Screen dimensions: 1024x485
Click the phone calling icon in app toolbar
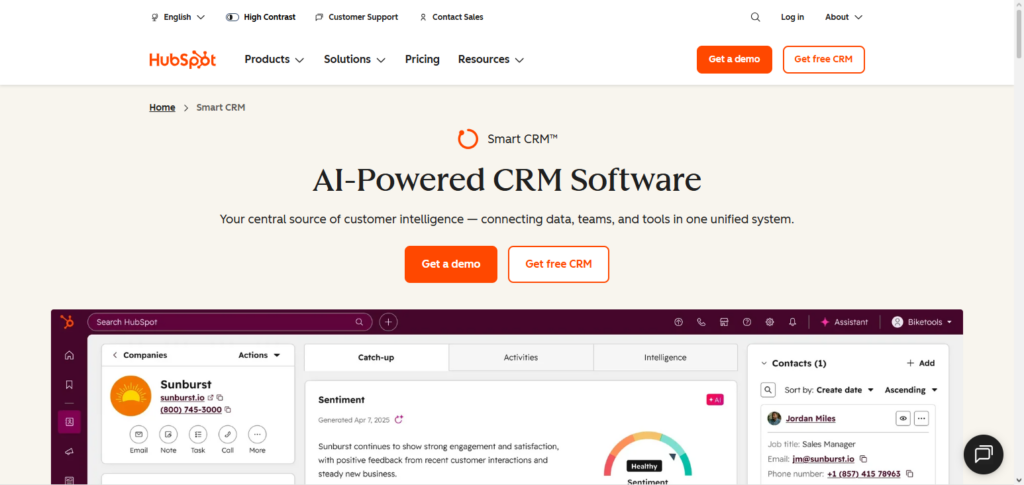point(701,322)
